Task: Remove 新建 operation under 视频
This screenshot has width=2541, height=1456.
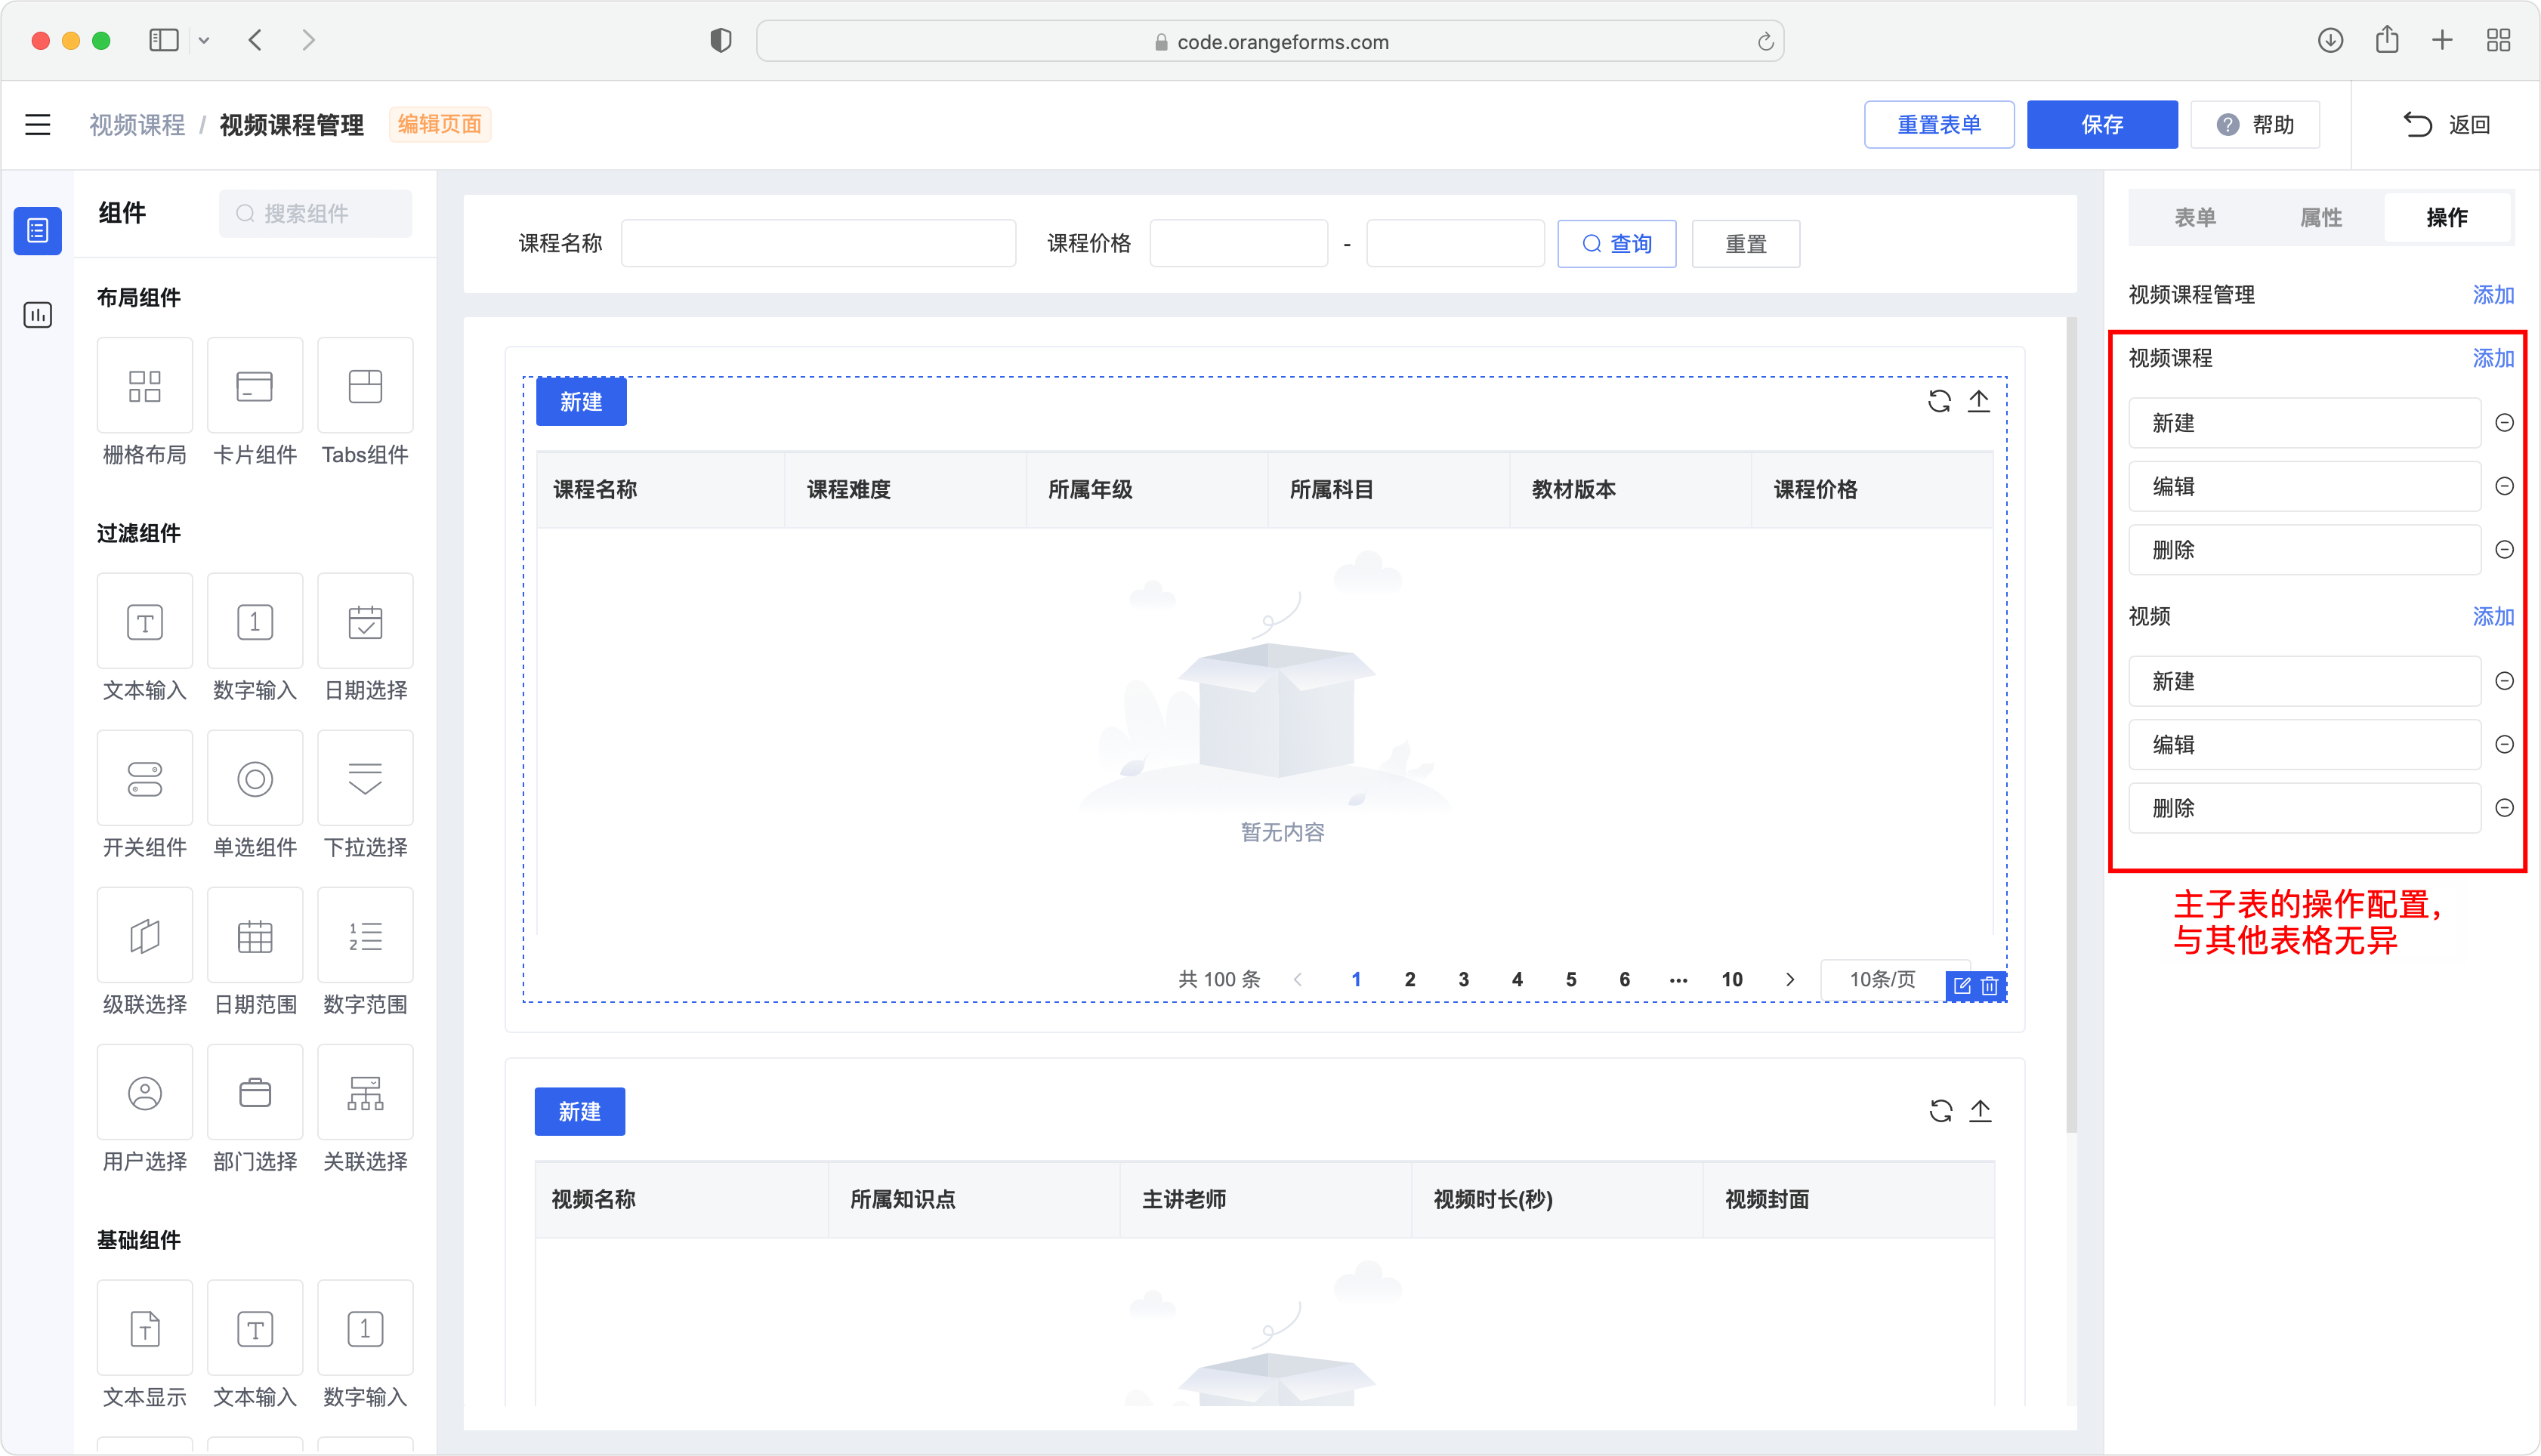Action: tap(2504, 681)
